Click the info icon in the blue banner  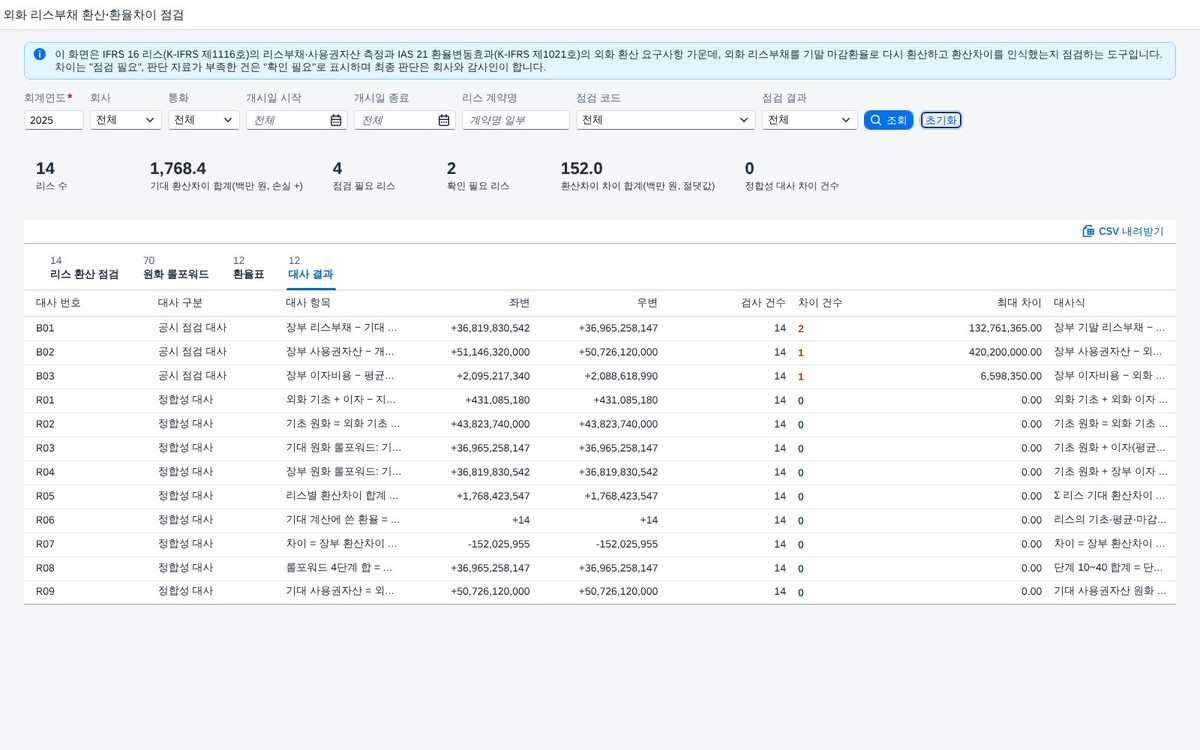click(x=39, y=54)
